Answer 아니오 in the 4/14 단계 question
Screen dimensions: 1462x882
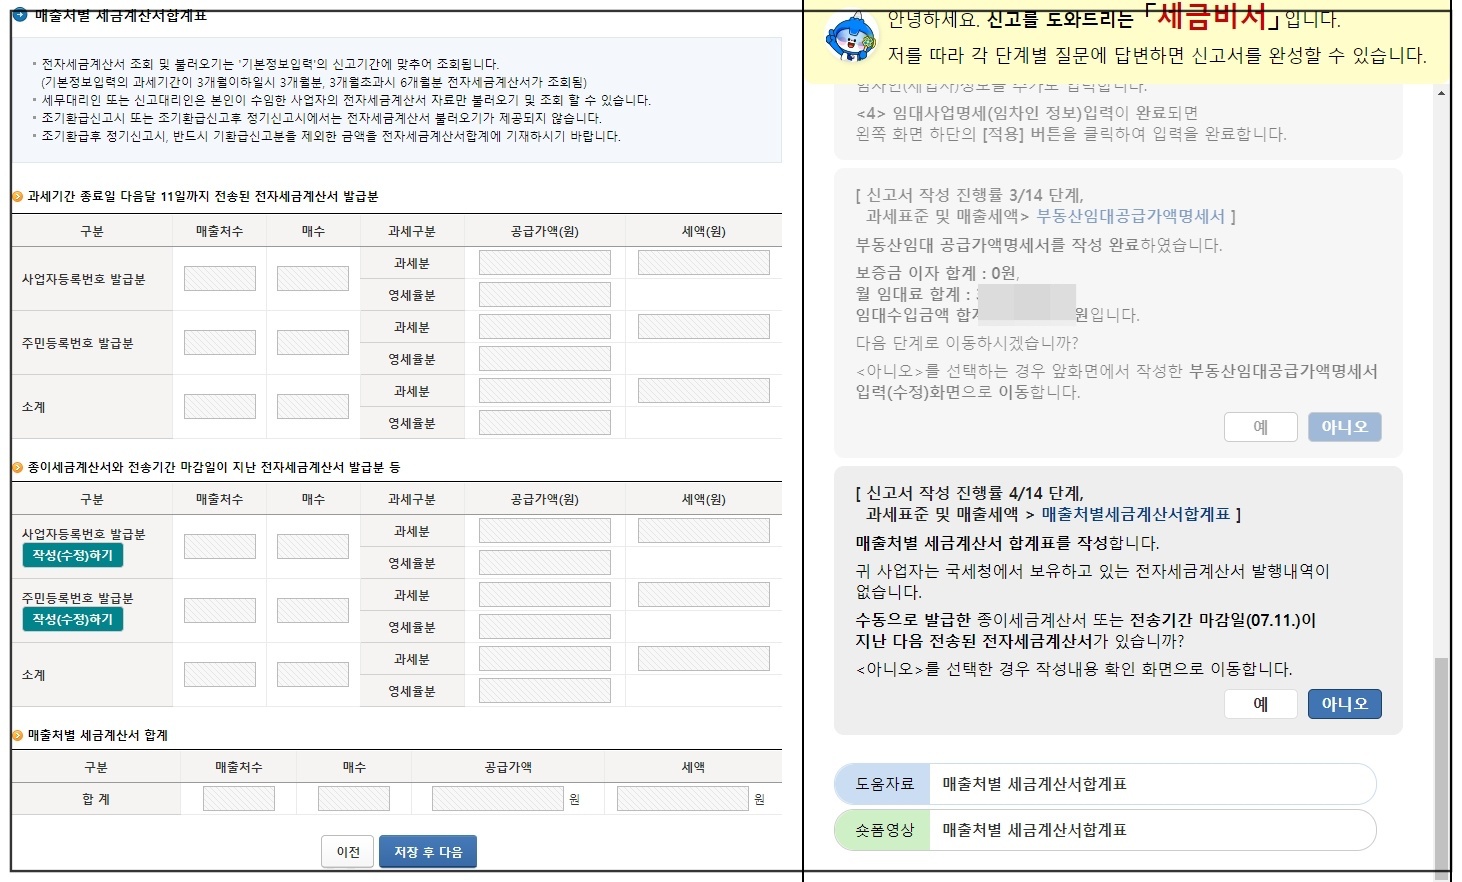1345,704
